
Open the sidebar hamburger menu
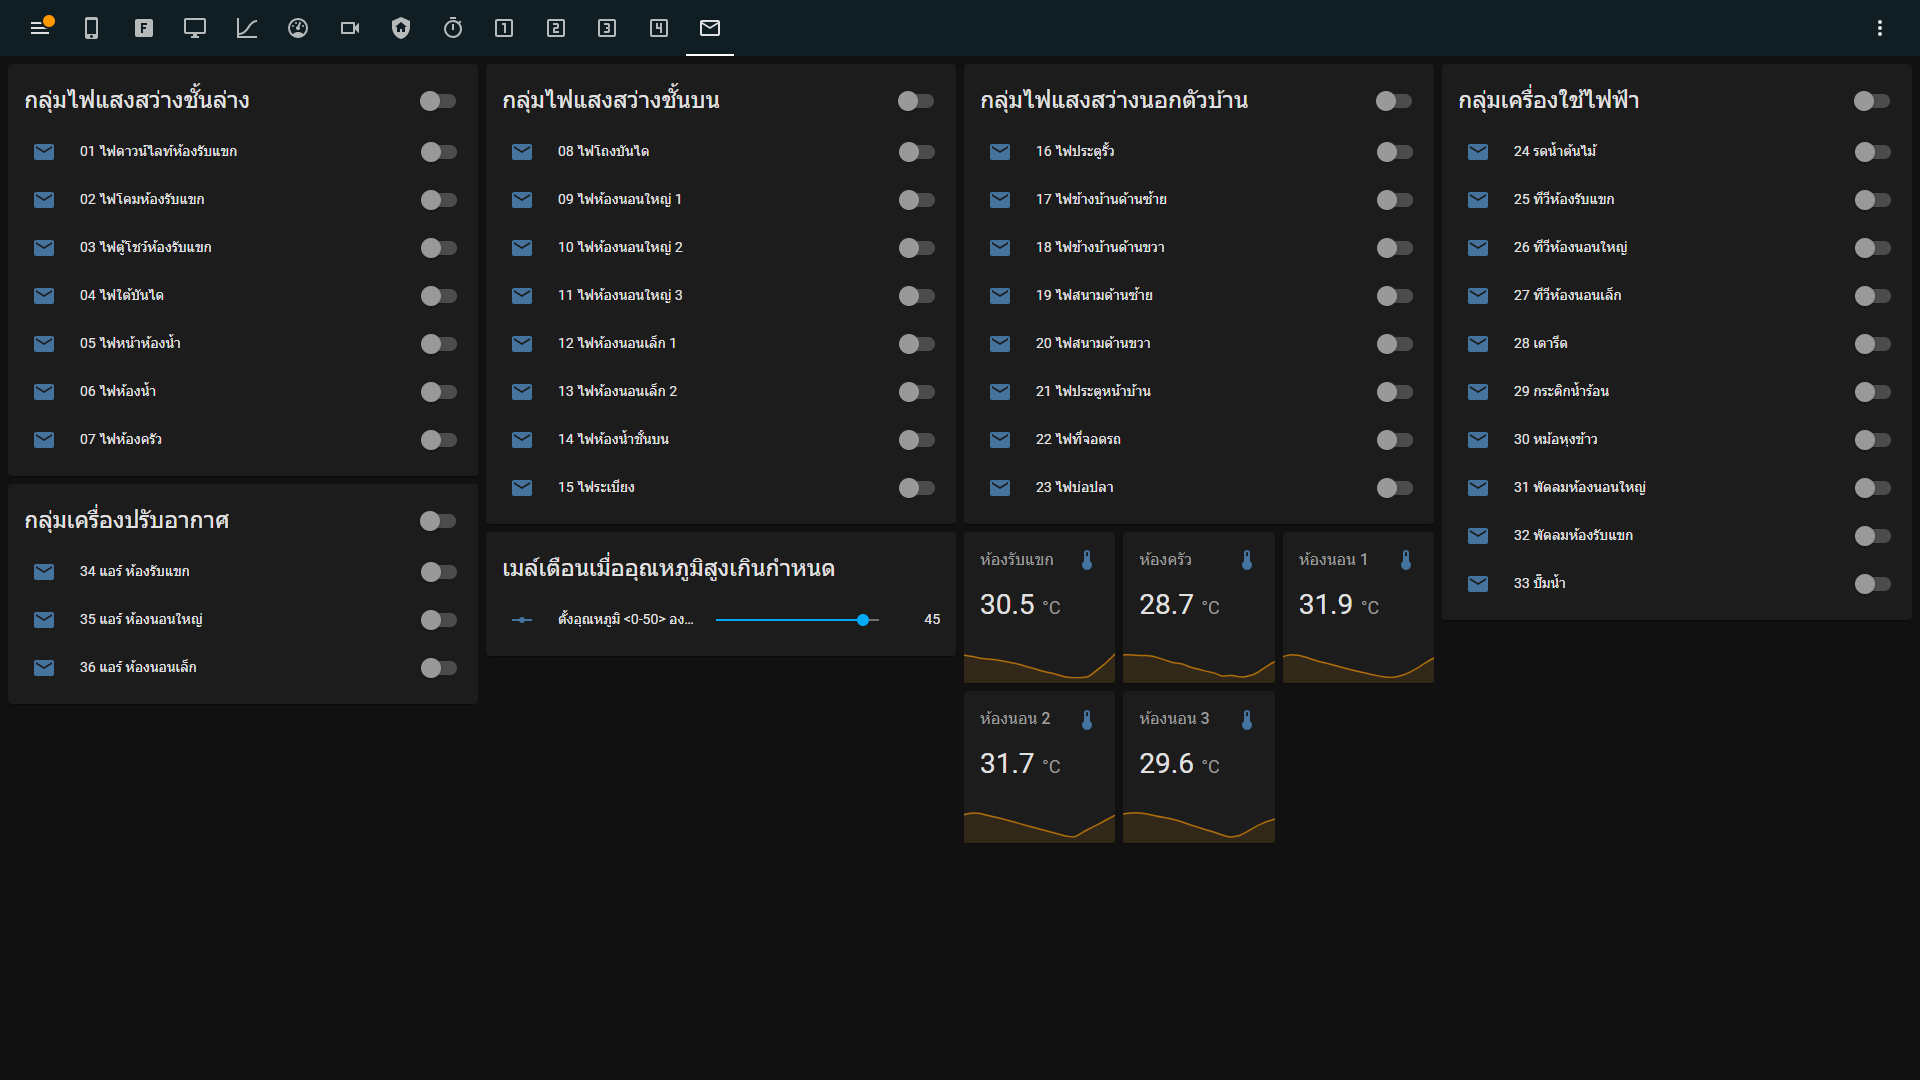point(40,28)
